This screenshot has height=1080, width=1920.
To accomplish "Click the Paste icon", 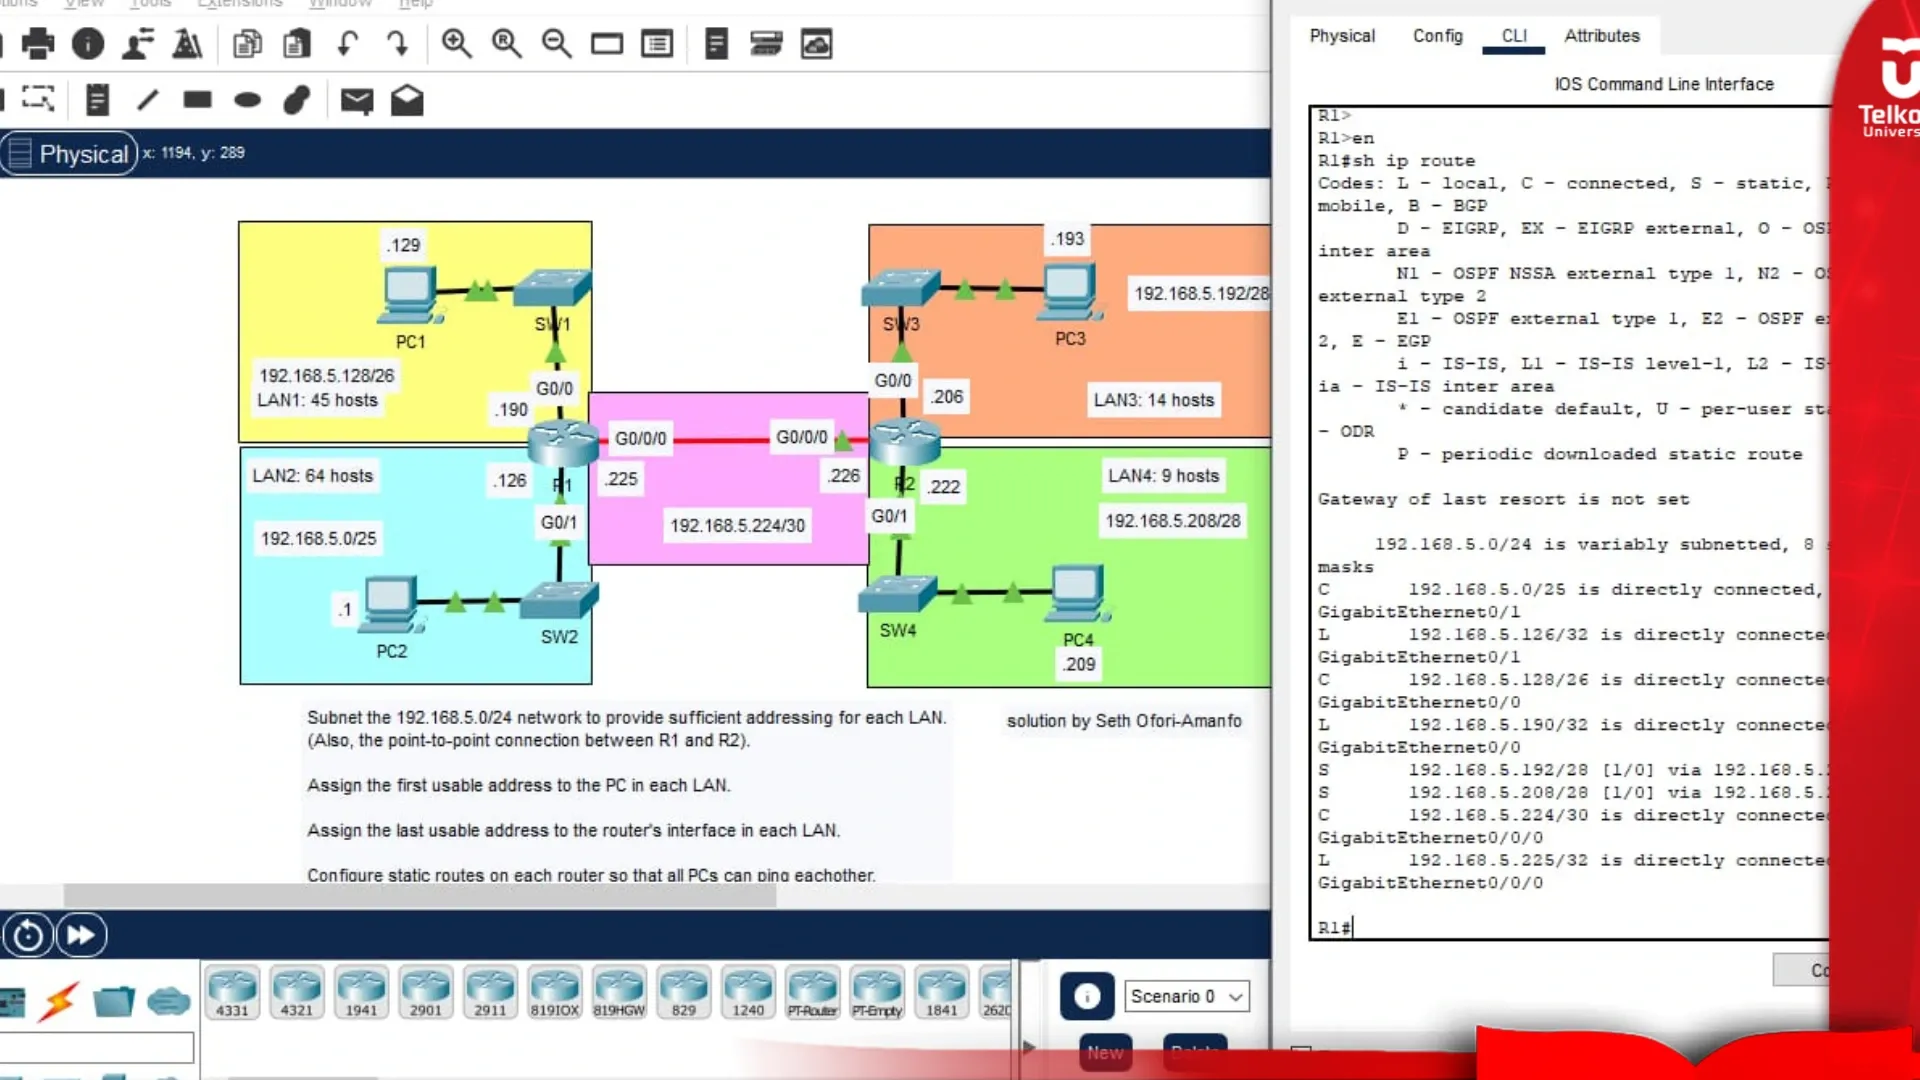I will (x=297, y=44).
